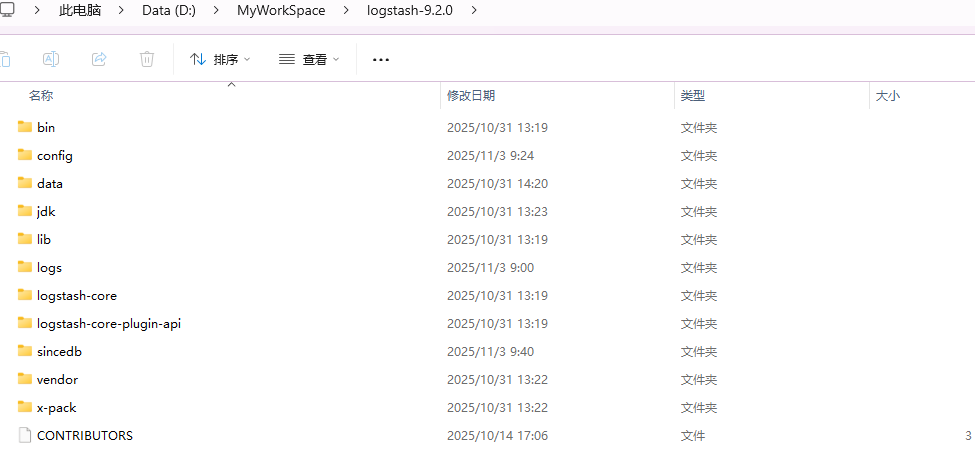975x449 pixels.
Task: Expand chevron before 此电脑 breadcrumb
Action: [x=38, y=11]
